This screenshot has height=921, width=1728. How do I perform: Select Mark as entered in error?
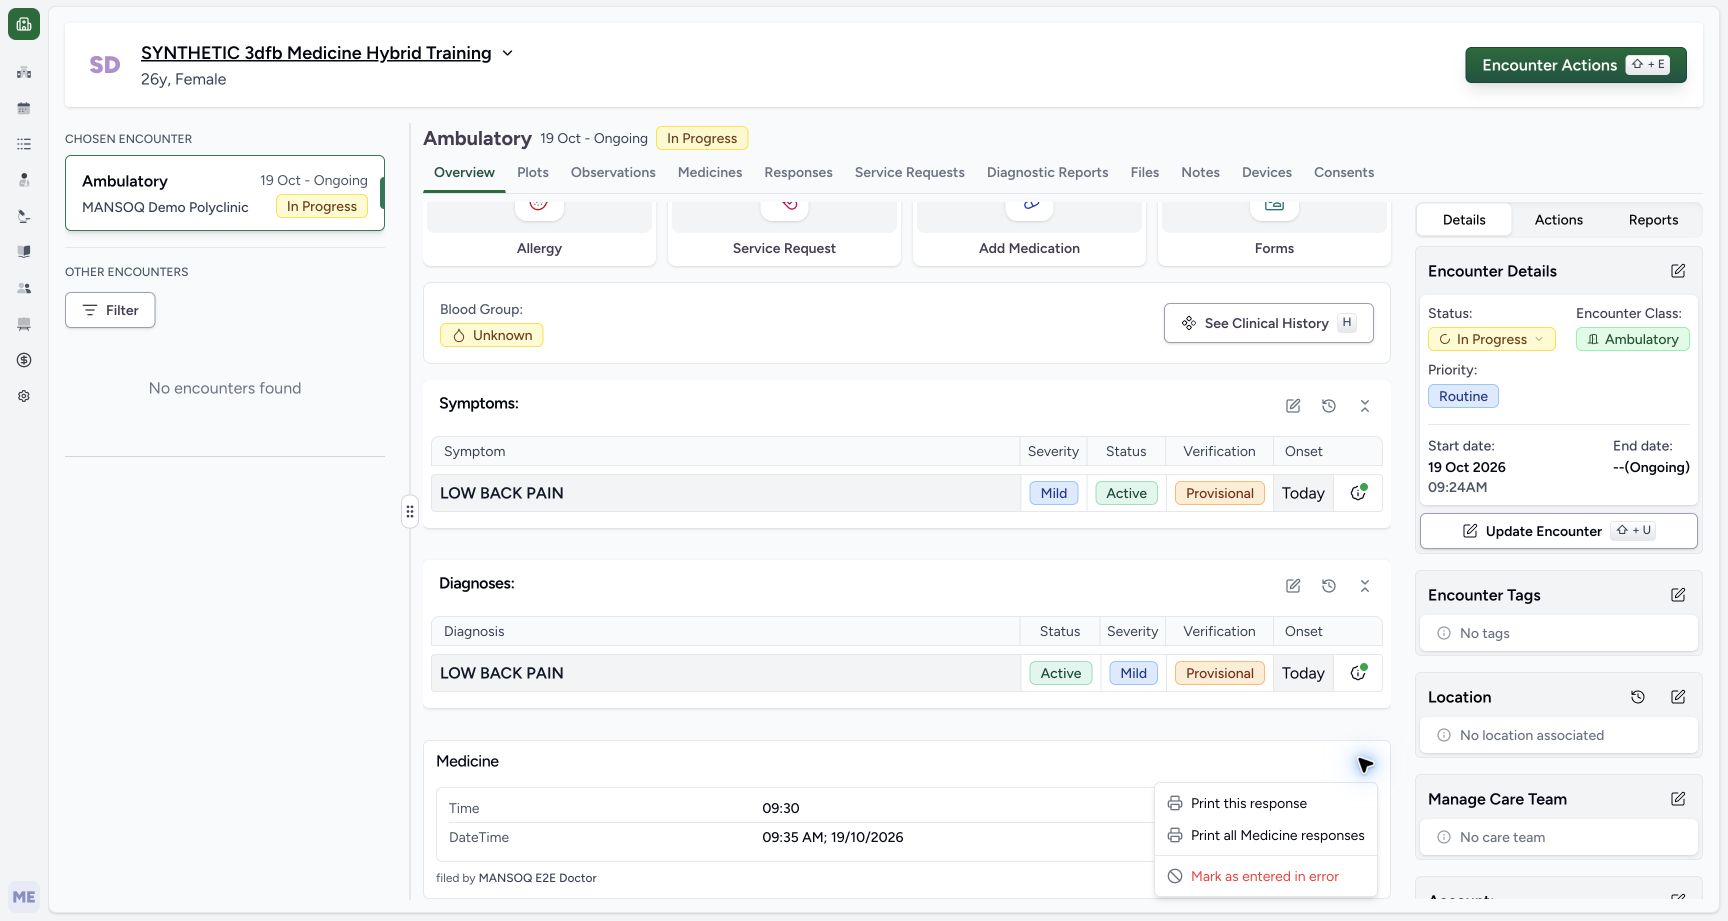1265,876
